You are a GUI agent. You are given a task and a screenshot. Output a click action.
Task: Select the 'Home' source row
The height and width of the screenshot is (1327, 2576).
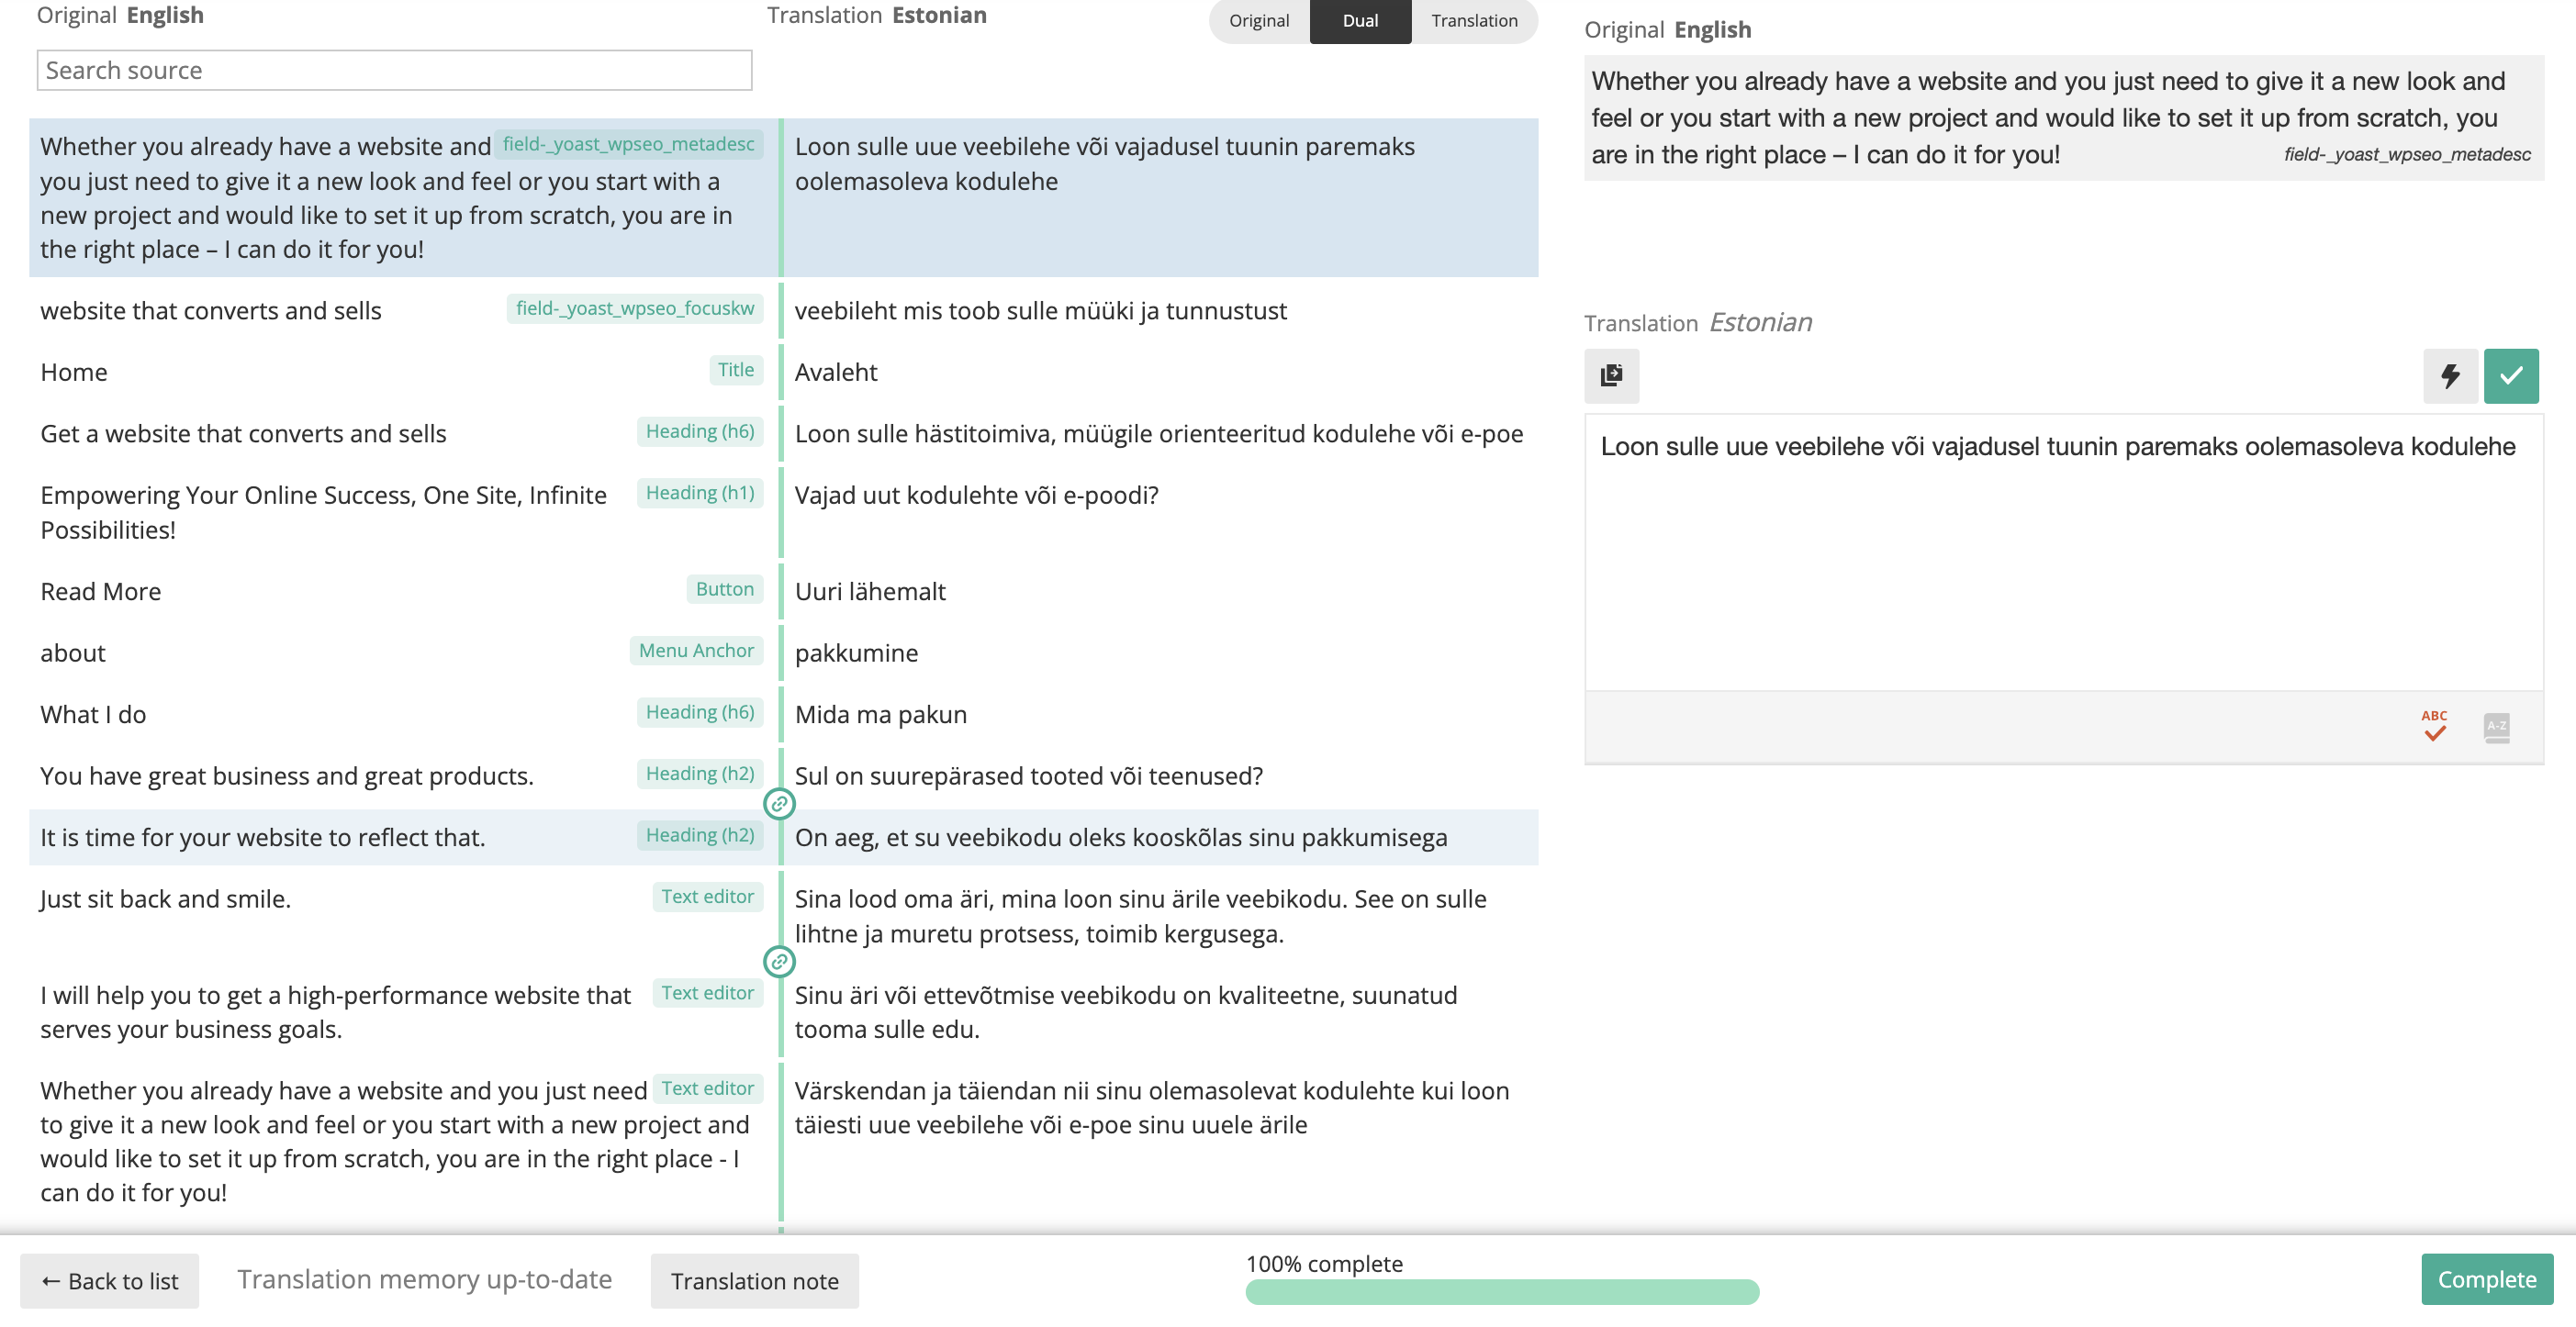[x=403, y=372]
